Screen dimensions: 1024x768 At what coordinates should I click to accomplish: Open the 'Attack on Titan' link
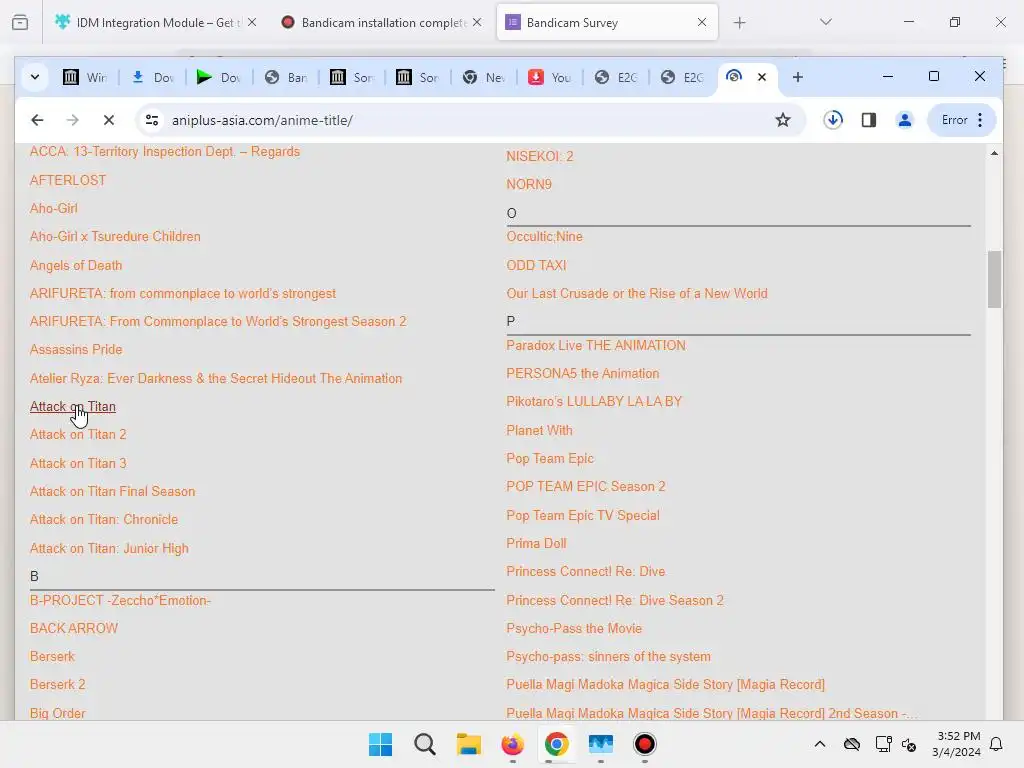click(x=72, y=406)
